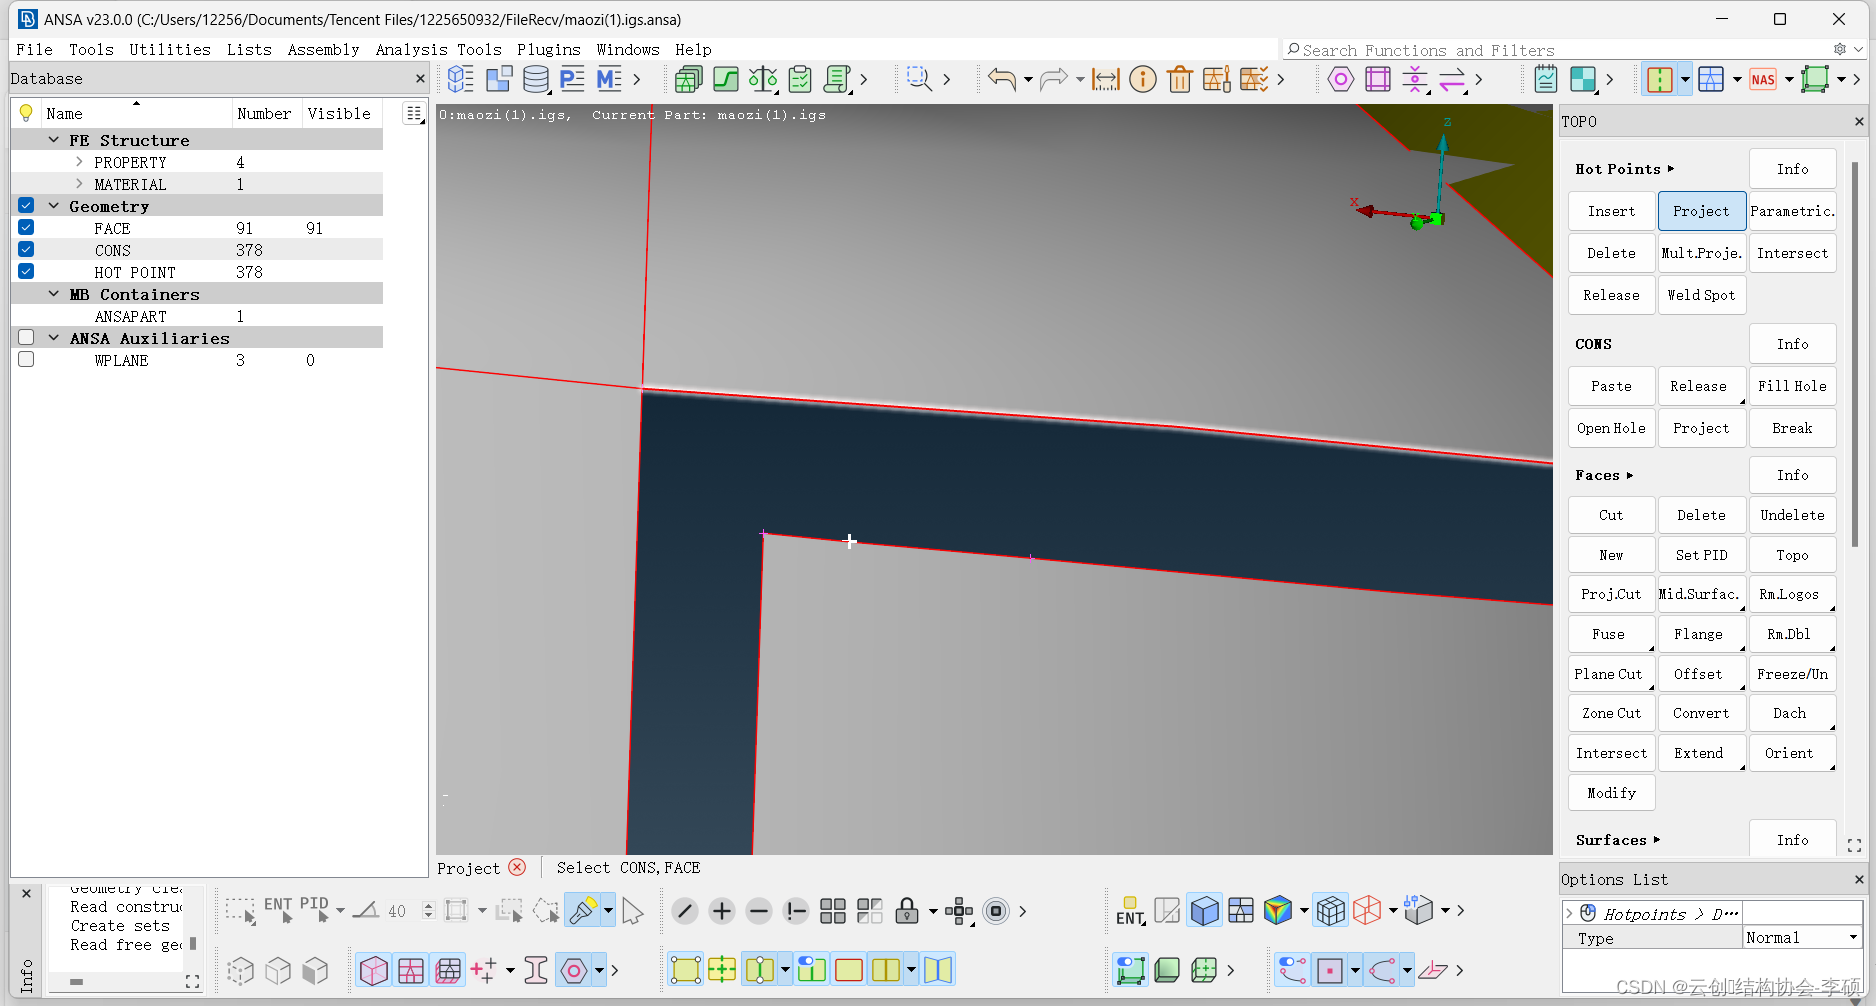This screenshot has height=1006, width=1876.
Task: Click the blue shaded cube view icon
Action: tap(1204, 911)
